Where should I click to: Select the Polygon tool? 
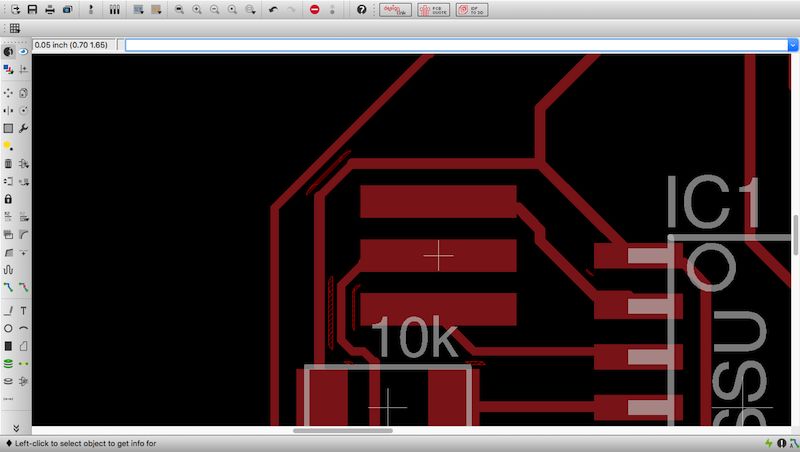pos(23,346)
